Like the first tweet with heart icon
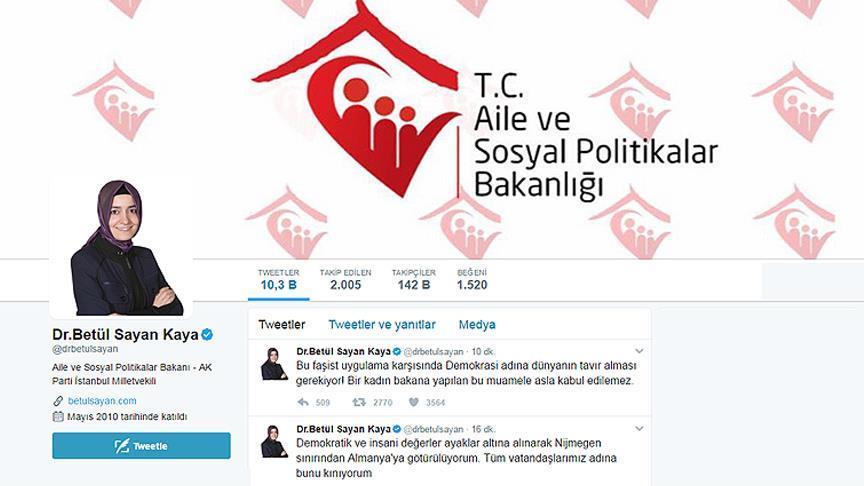Image resolution: width=864 pixels, height=486 pixels. pos(414,402)
